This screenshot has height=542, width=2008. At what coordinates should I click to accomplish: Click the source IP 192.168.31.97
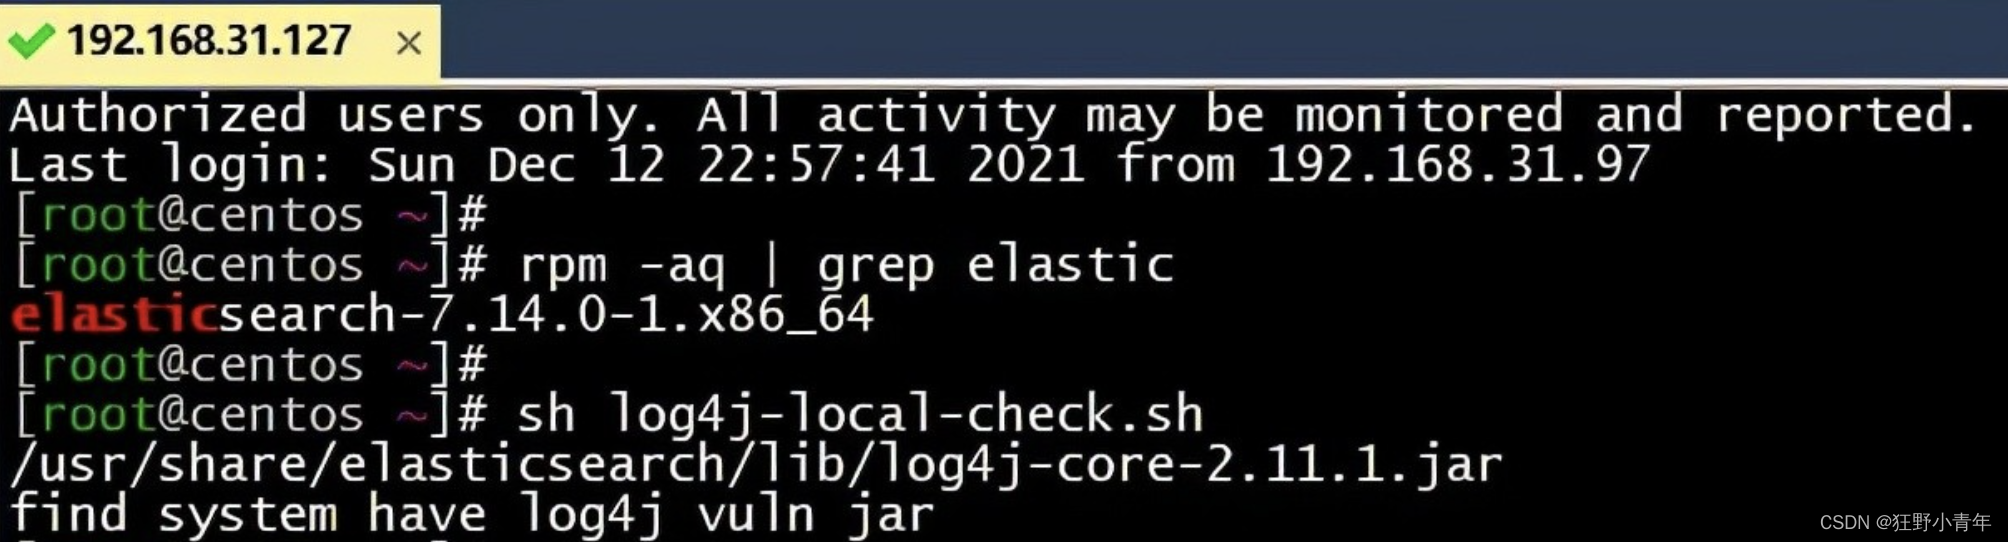pyautogui.click(x=1457, y=164)
